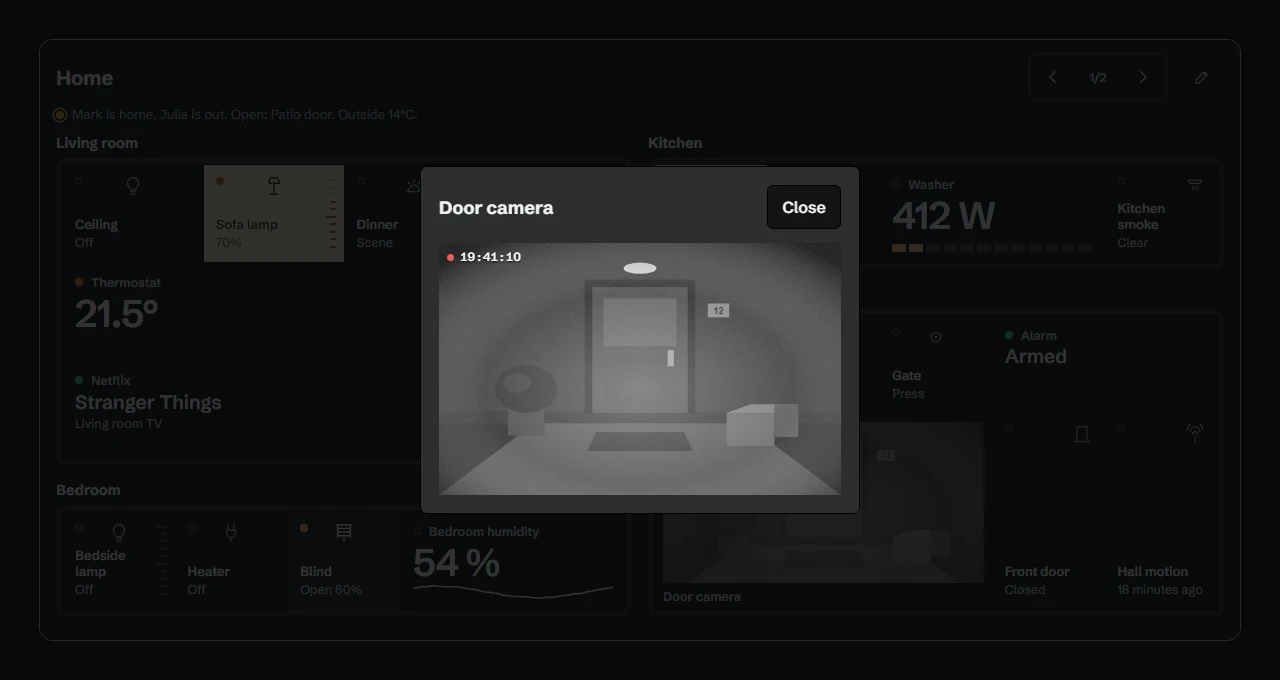Click the Home dashboard title
The height and width of the screenshot is (680, 1280).
point(85,78)
